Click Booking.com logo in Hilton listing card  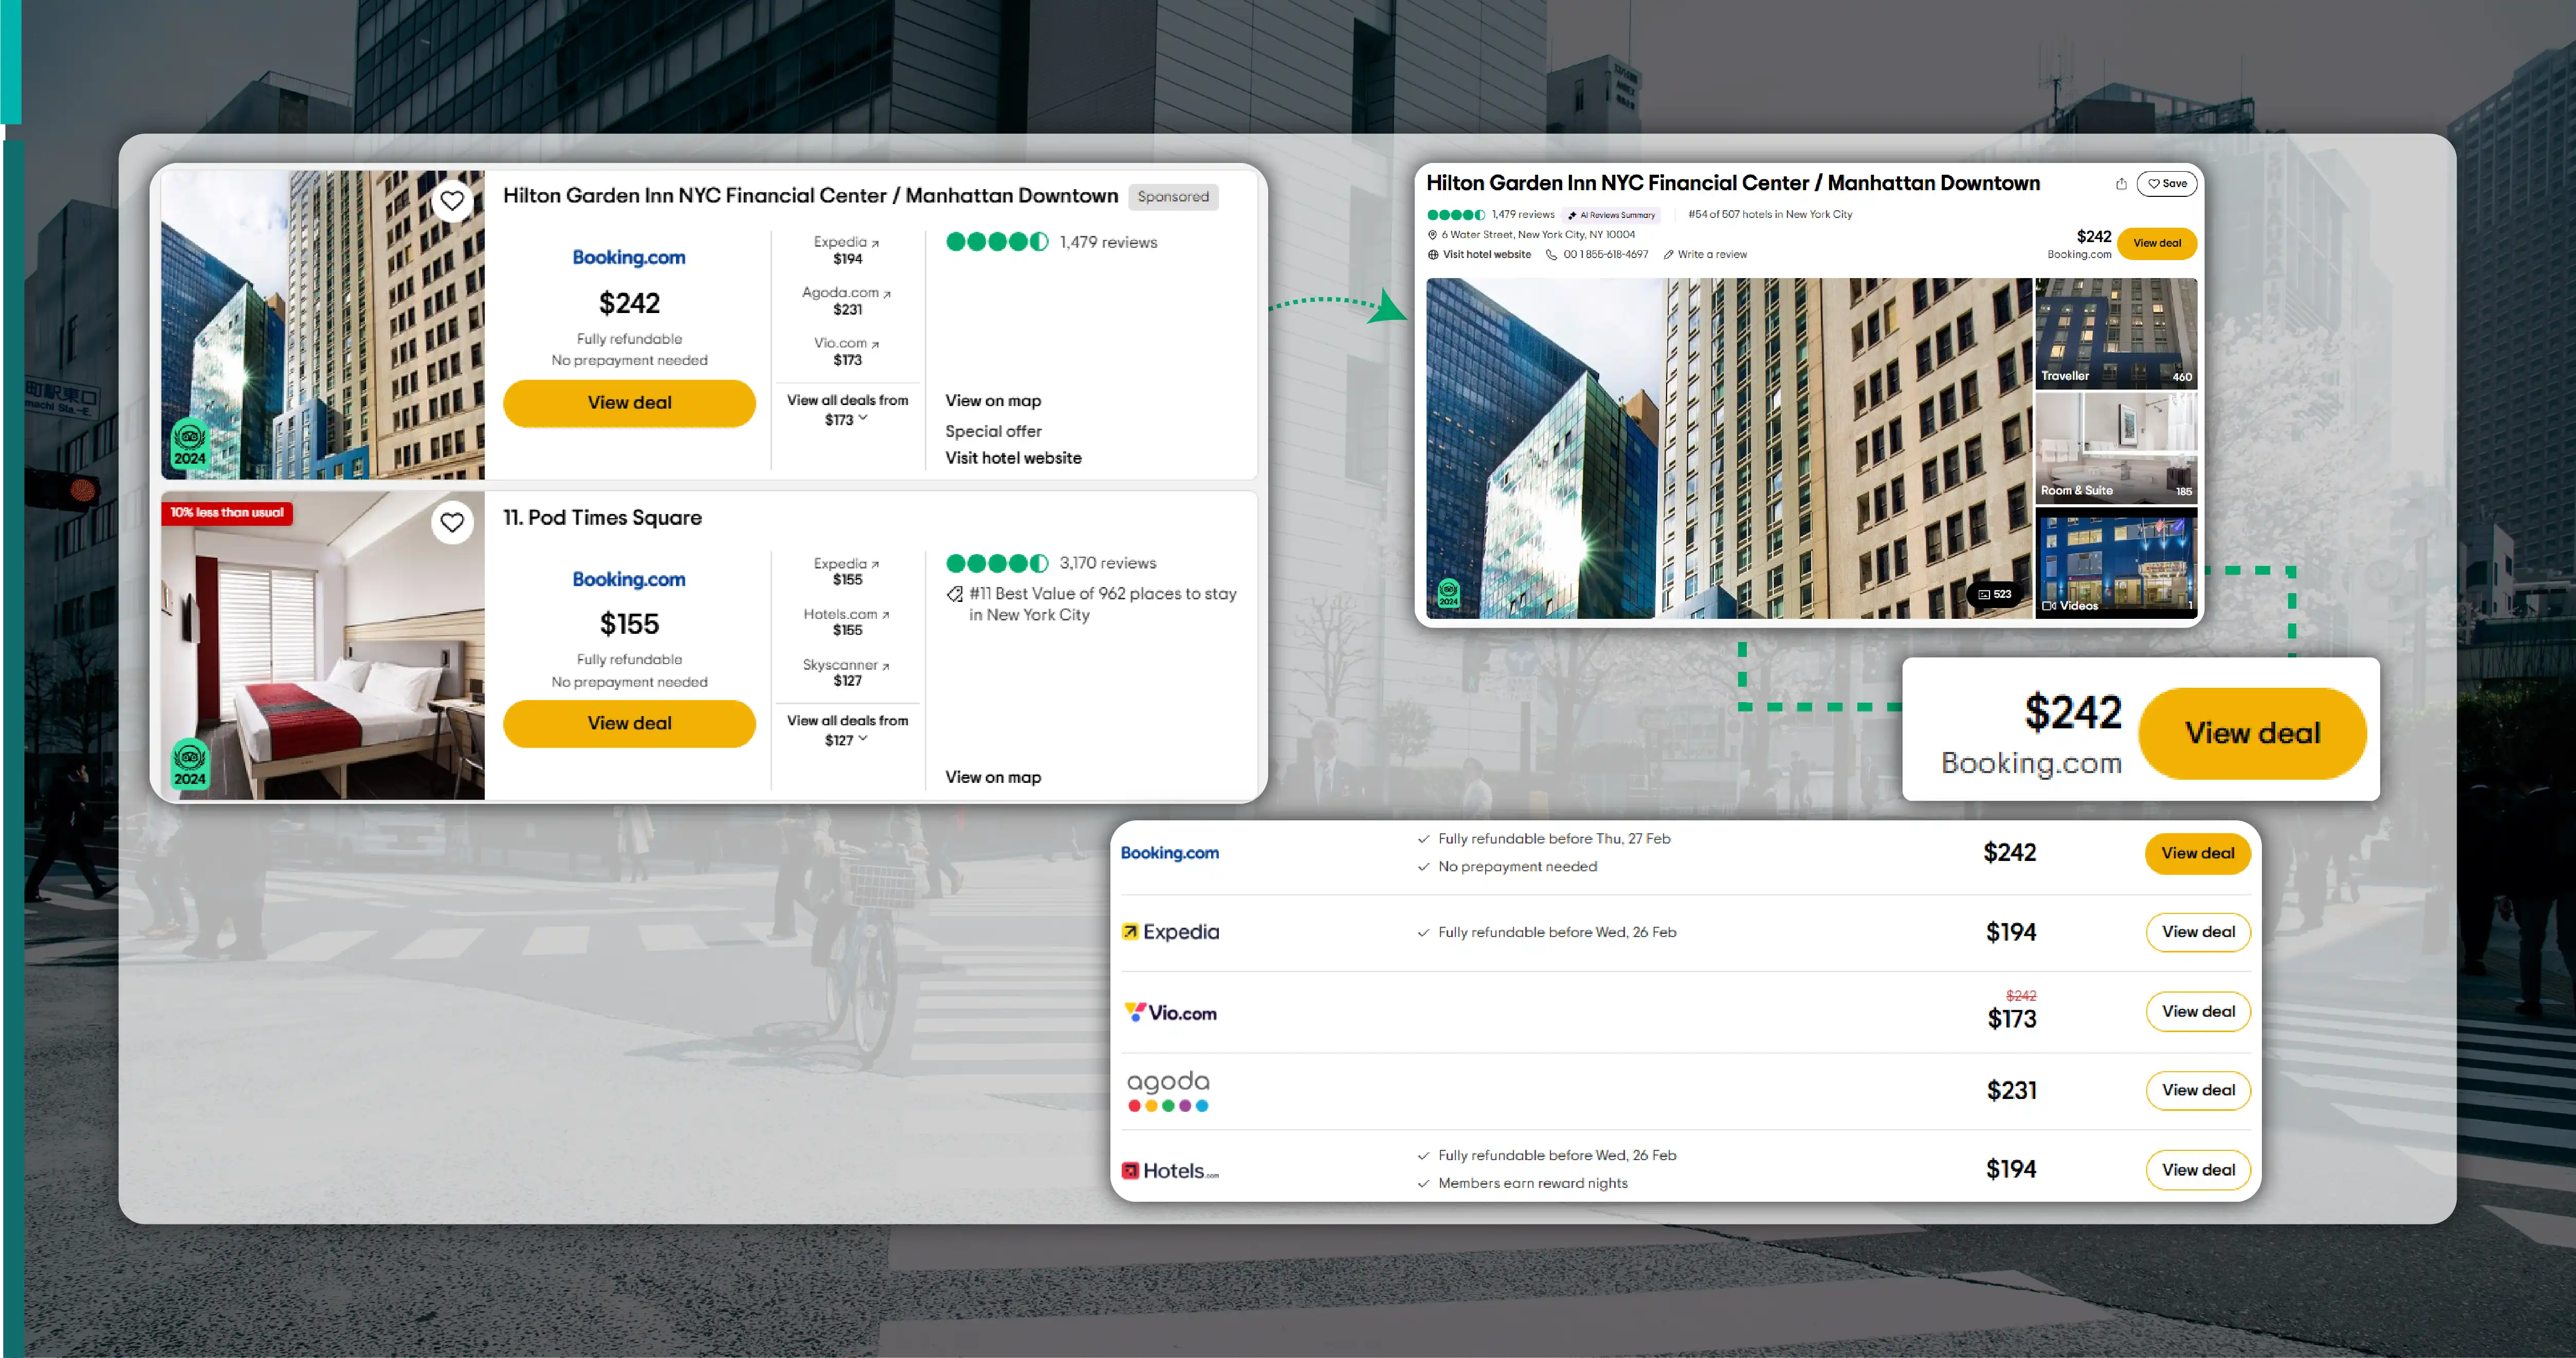[x=629, y=258]
